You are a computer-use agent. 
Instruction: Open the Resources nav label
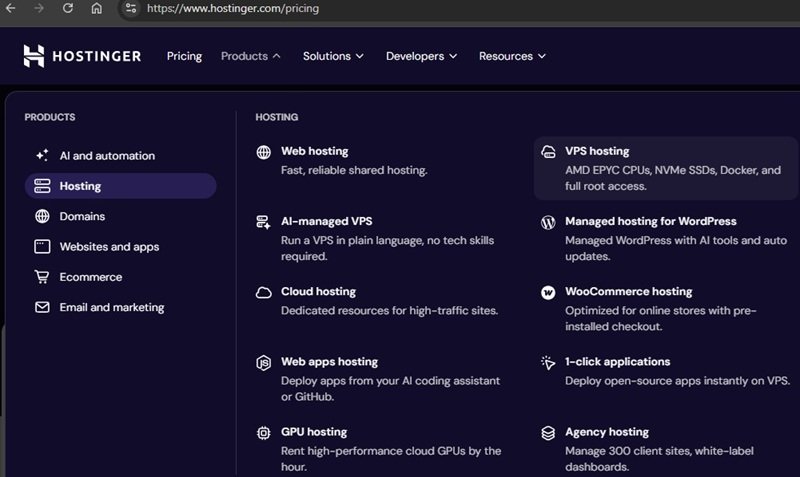tap(506, 56)
